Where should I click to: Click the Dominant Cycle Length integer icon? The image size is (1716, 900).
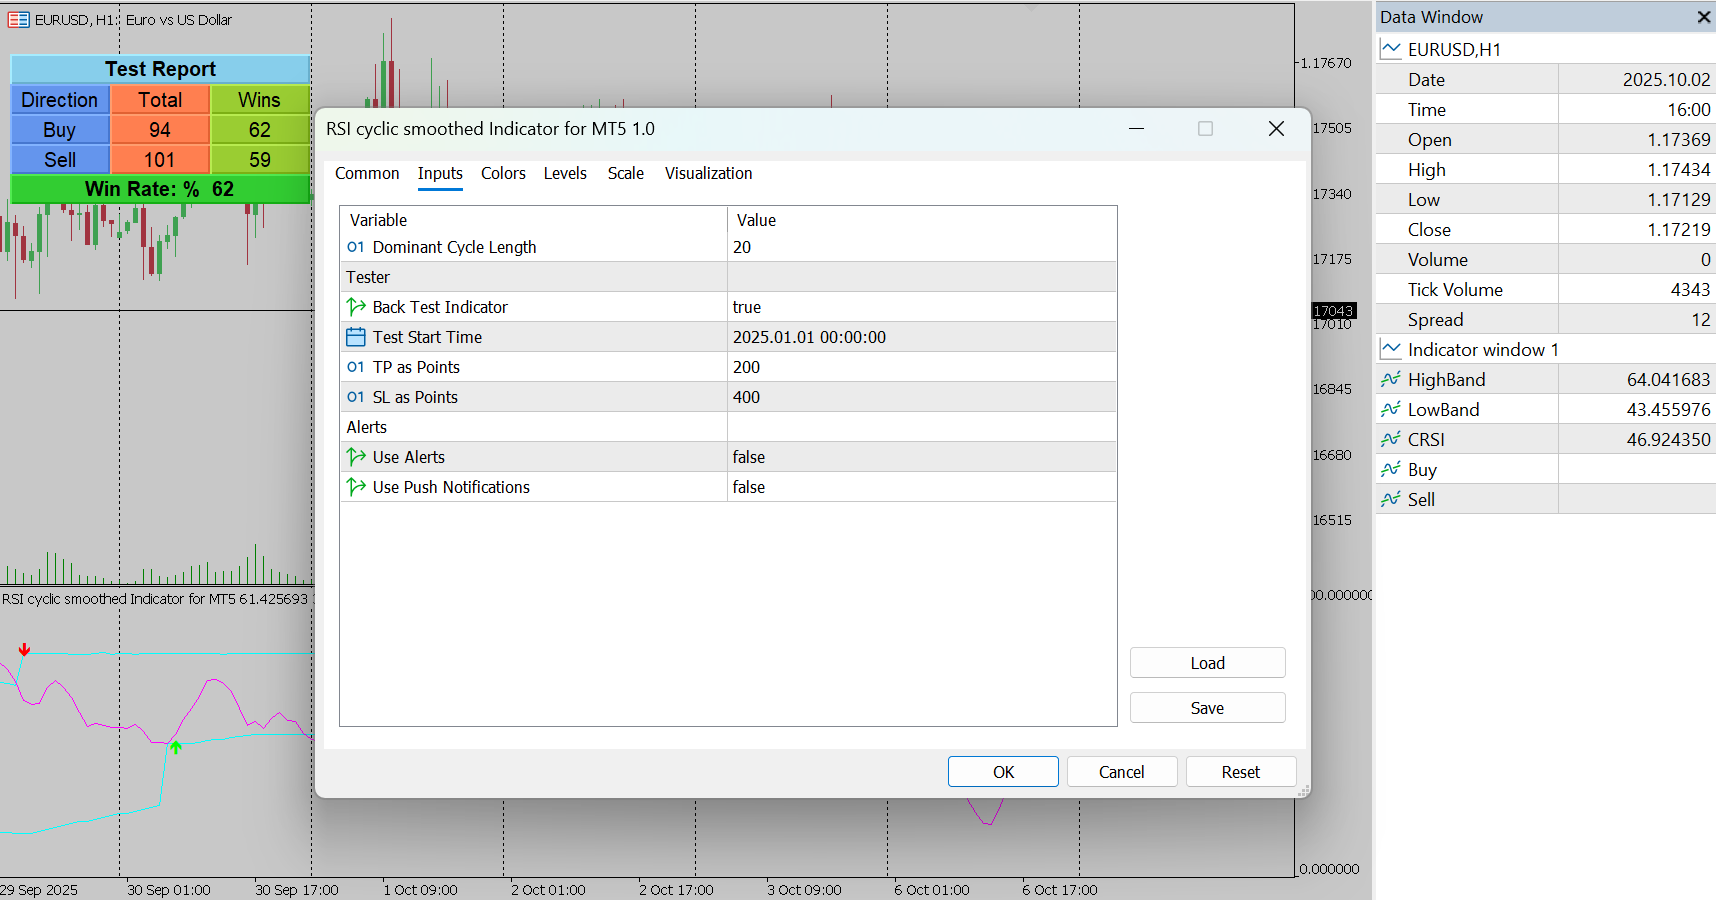point(355,247)
